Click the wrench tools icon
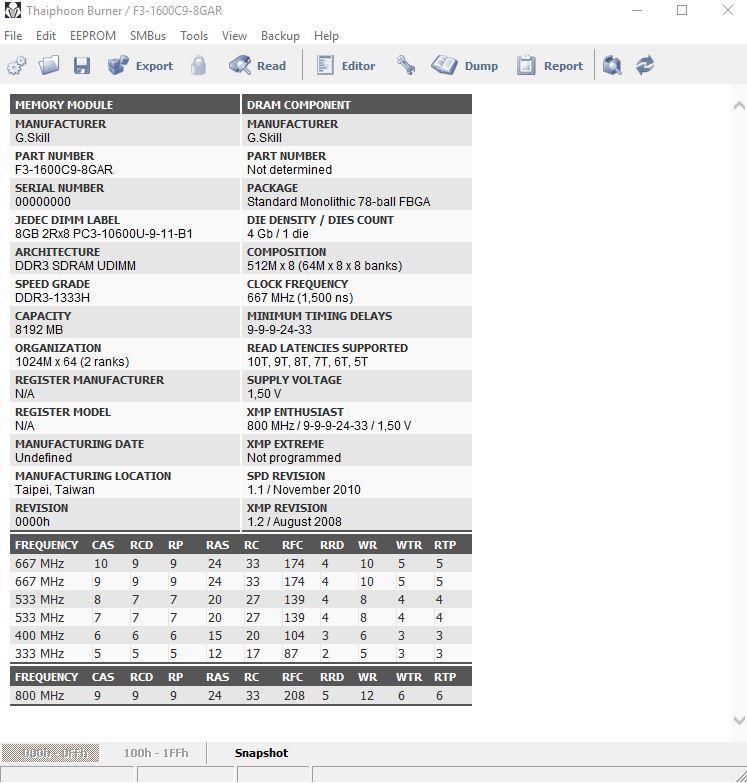747x783 pixels. 405,65
